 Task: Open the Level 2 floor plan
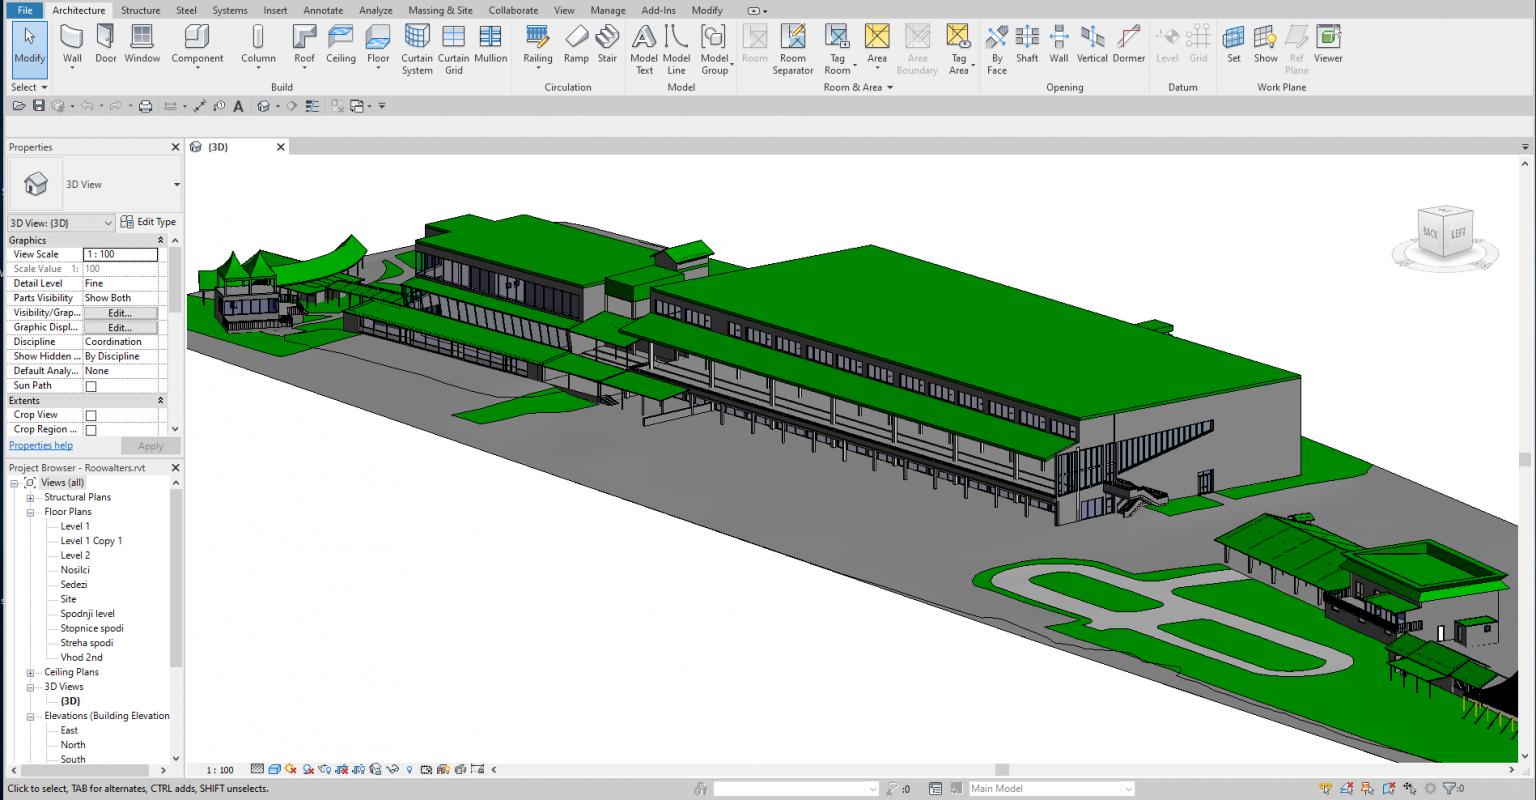[x=75, y=555]
